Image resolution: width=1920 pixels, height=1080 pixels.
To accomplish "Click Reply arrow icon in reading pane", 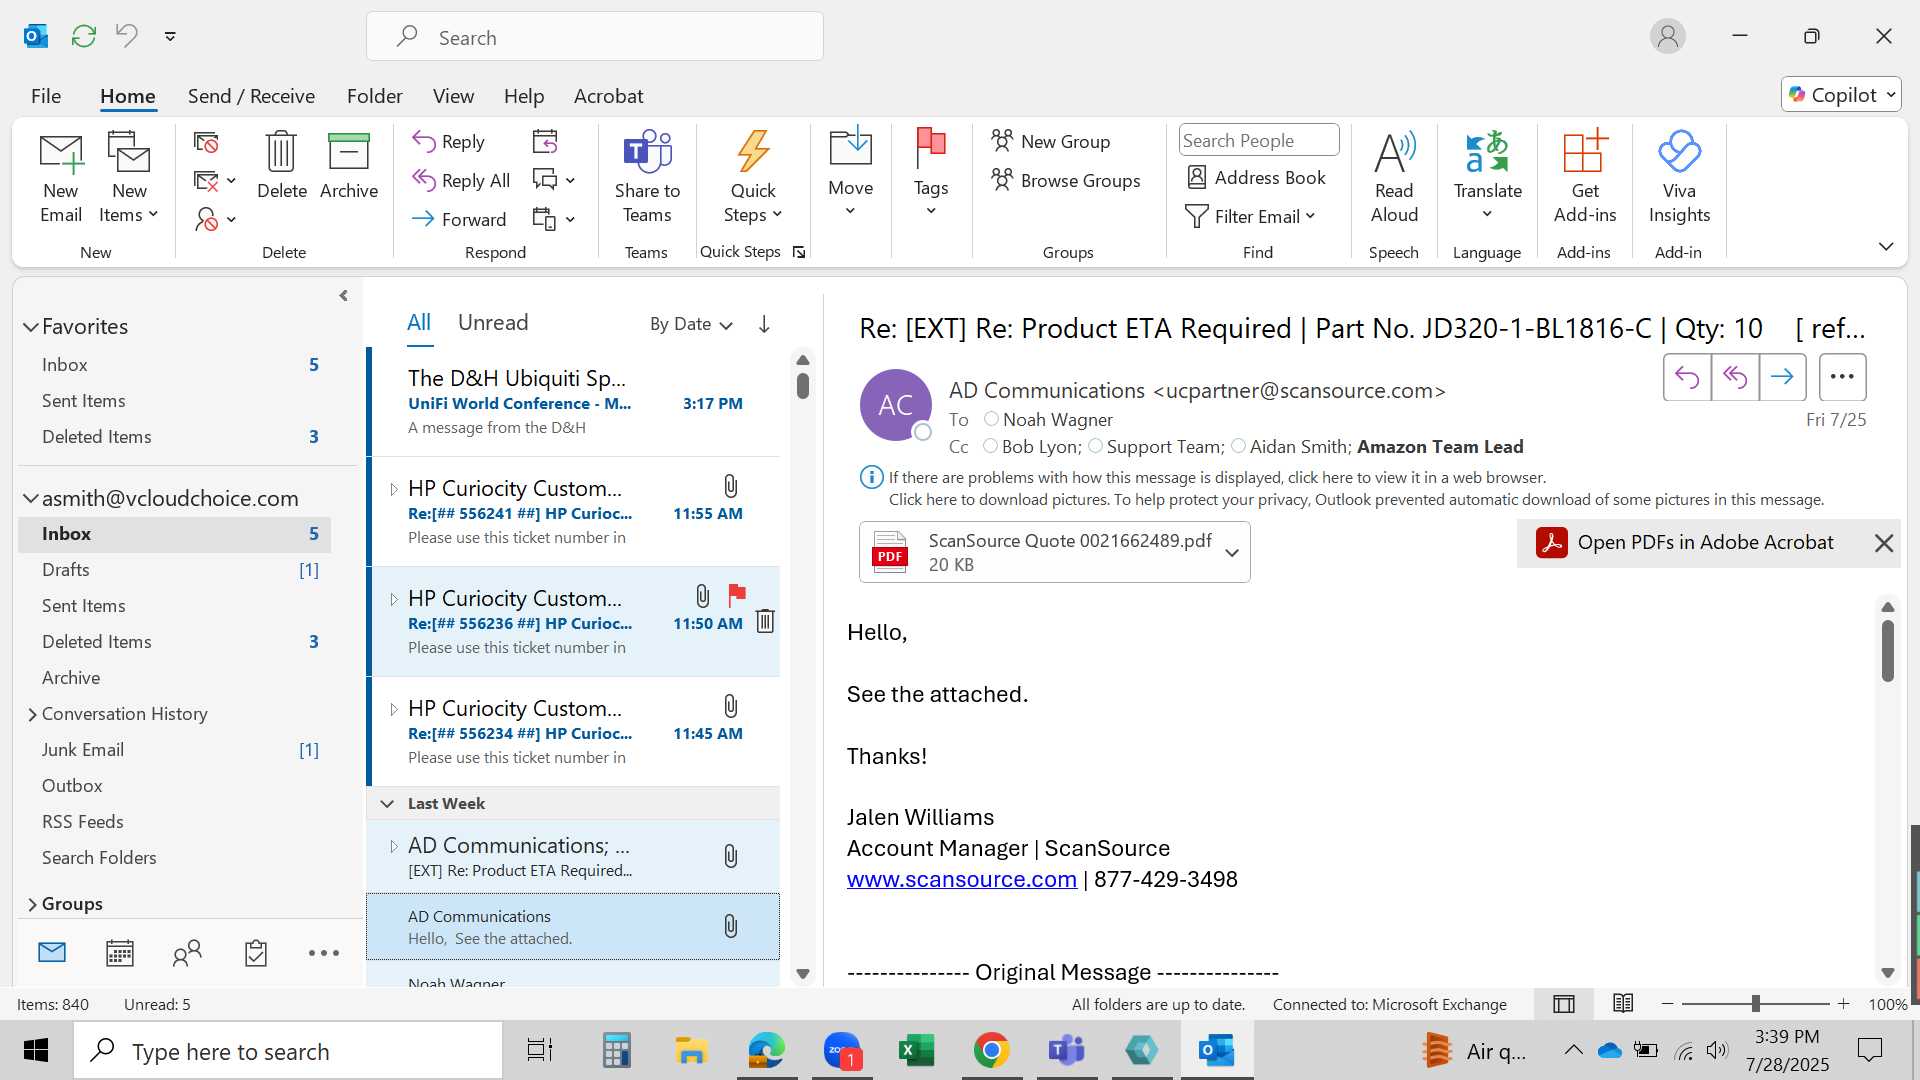I will 1687,377.
